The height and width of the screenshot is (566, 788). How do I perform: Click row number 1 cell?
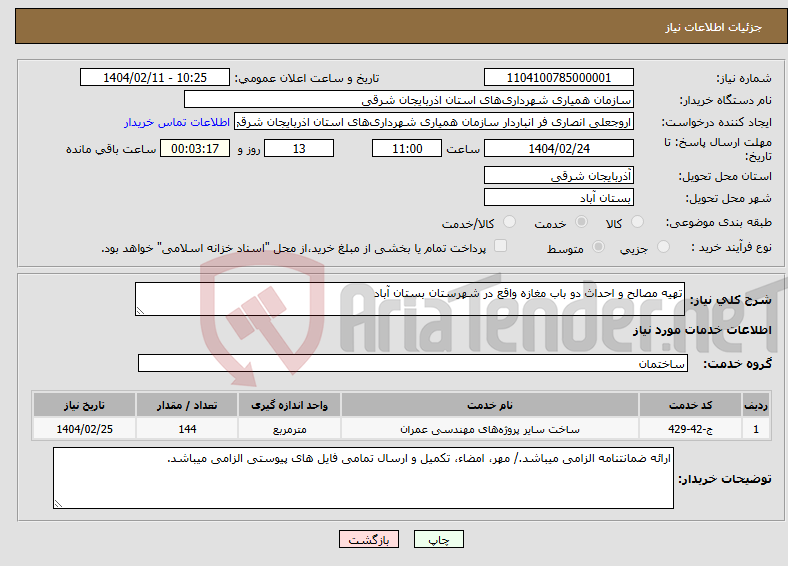(x=756, y=429)
